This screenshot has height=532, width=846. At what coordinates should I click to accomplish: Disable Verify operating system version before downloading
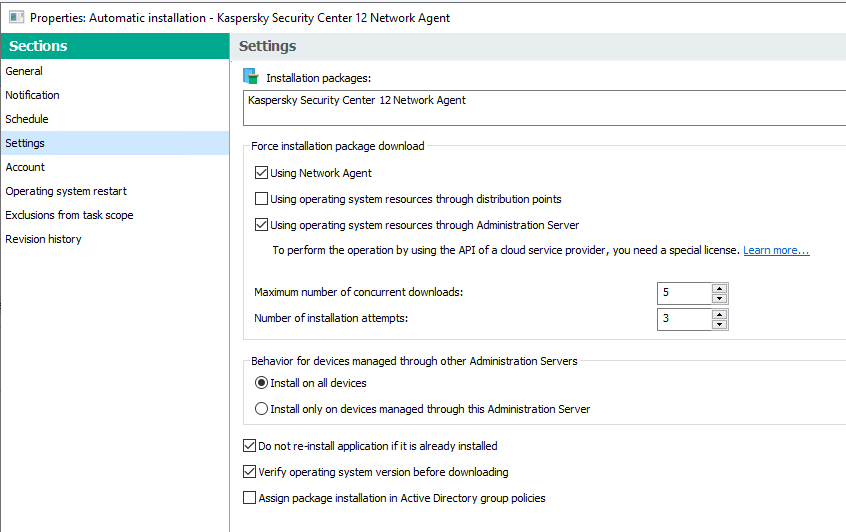pyautogui.click(x=250, y=472)
